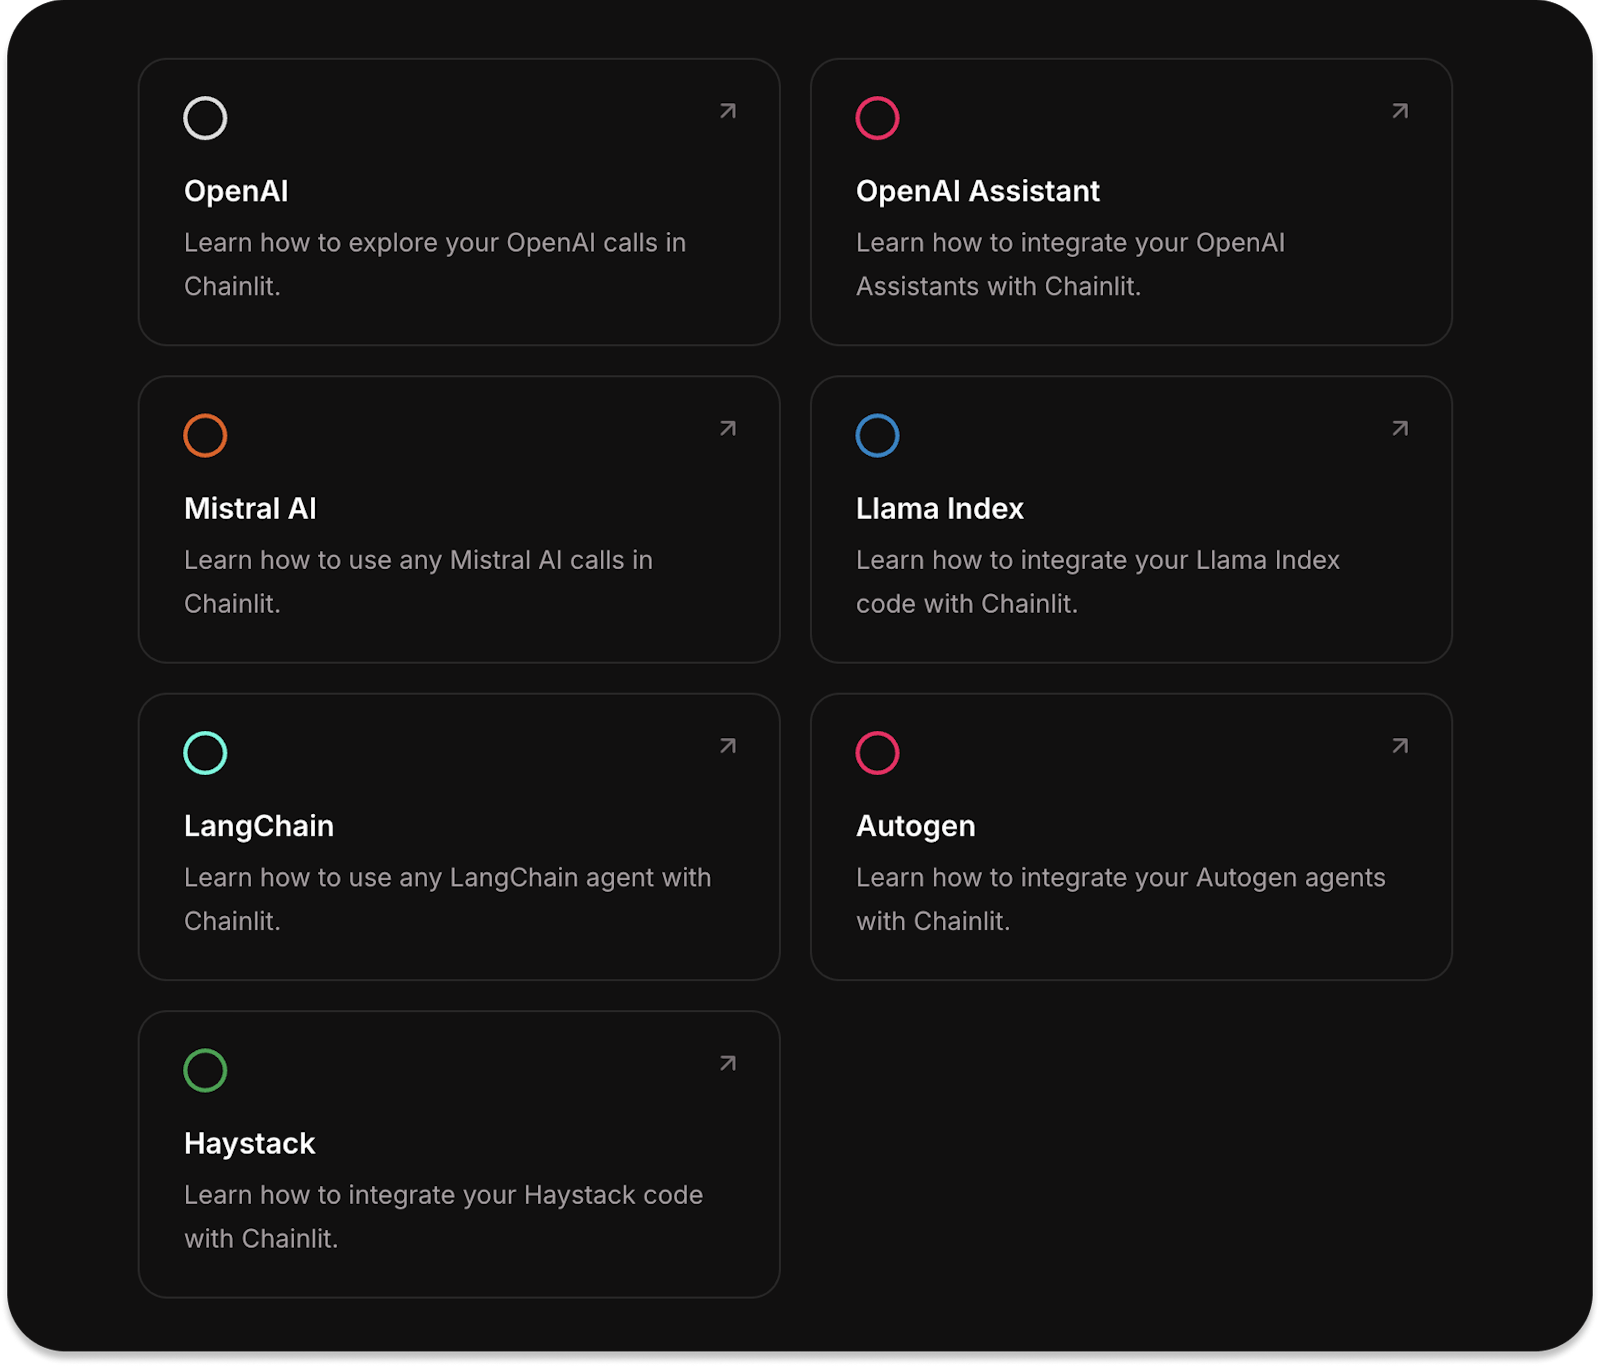Click the arrow icon on Autogen card
Viewport: 1600px width, 1366px height.
(x=1400, y=746)
